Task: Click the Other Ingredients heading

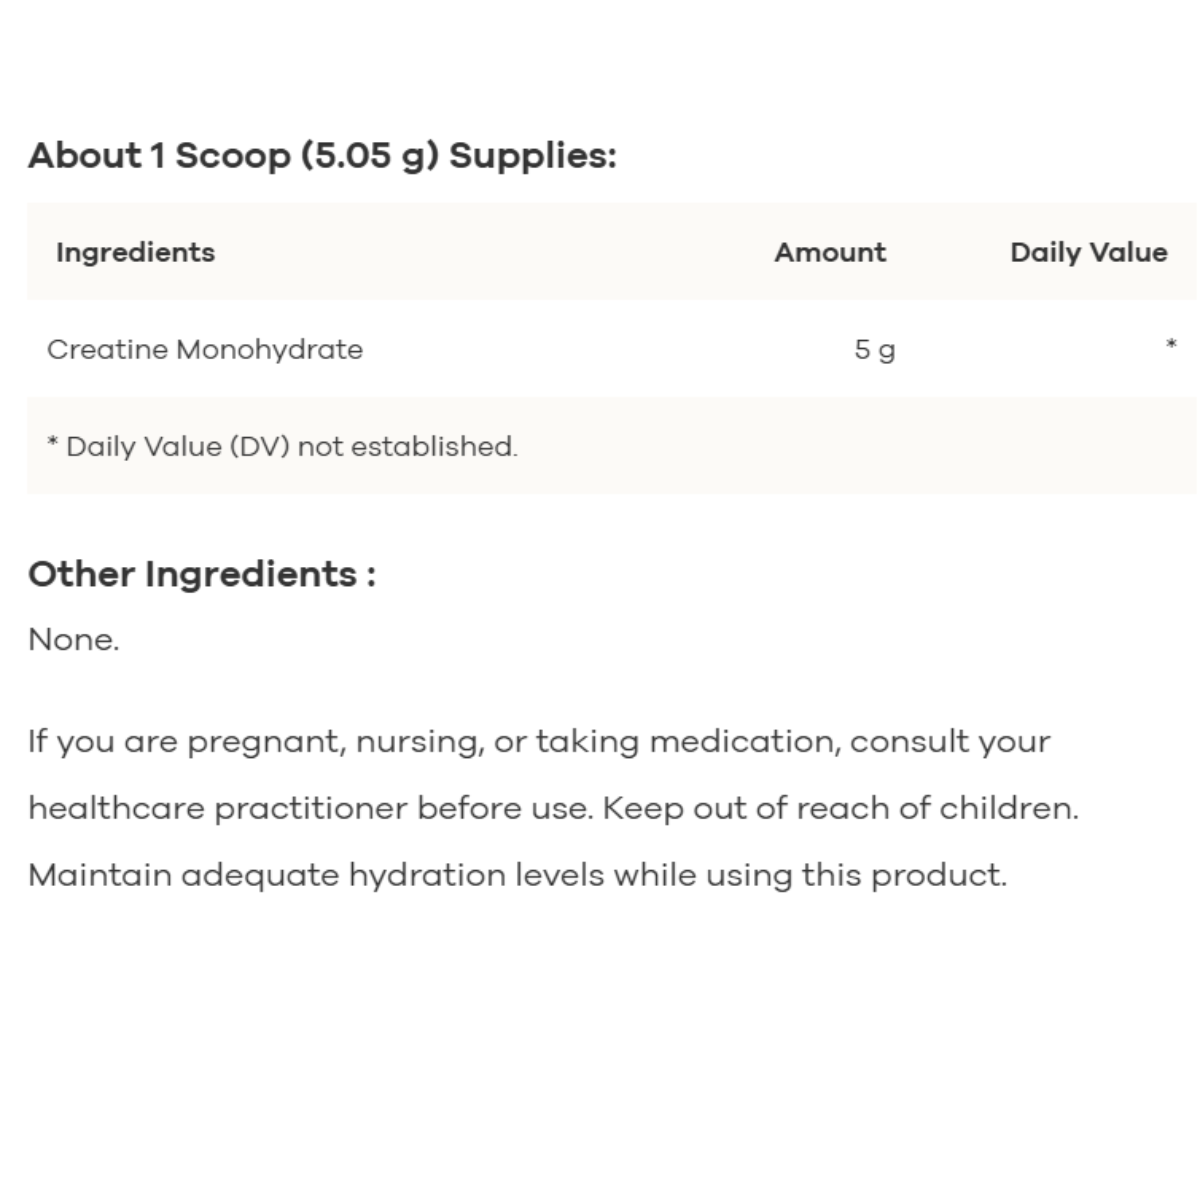Action: pyautogui.click(x=202, y=574)
